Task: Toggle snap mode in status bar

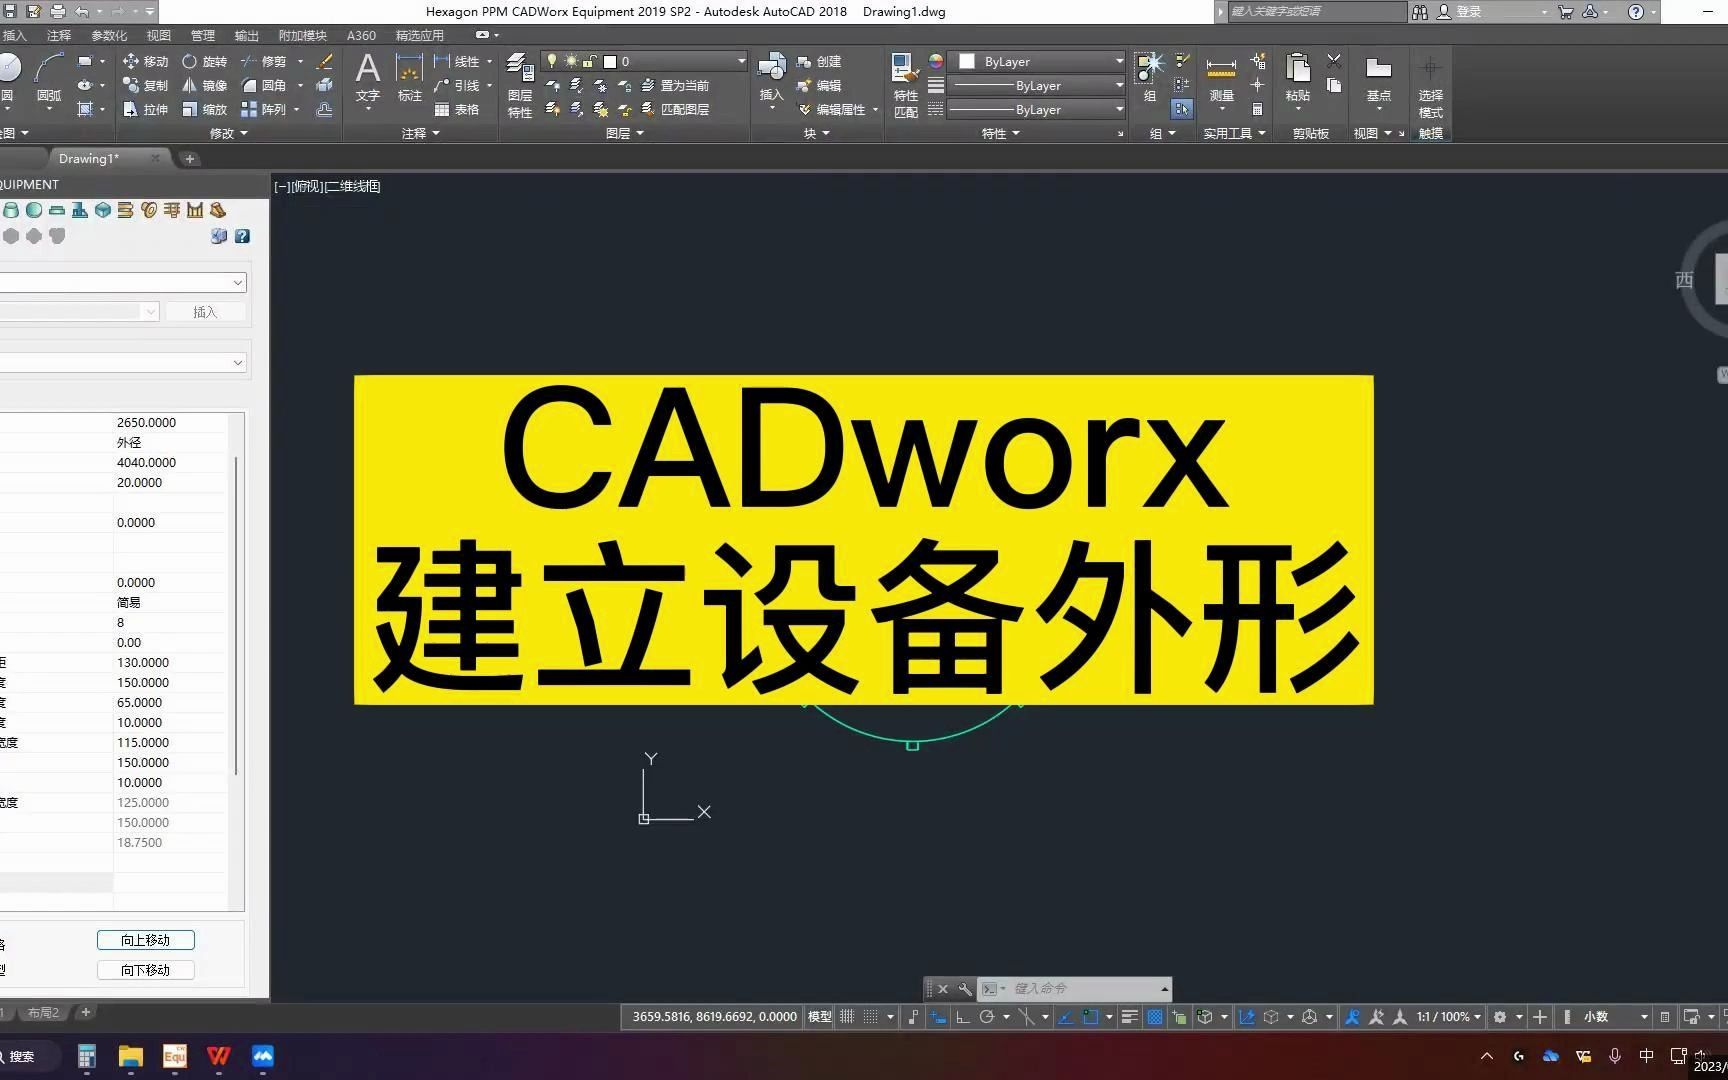Action: coord(871,1016)
